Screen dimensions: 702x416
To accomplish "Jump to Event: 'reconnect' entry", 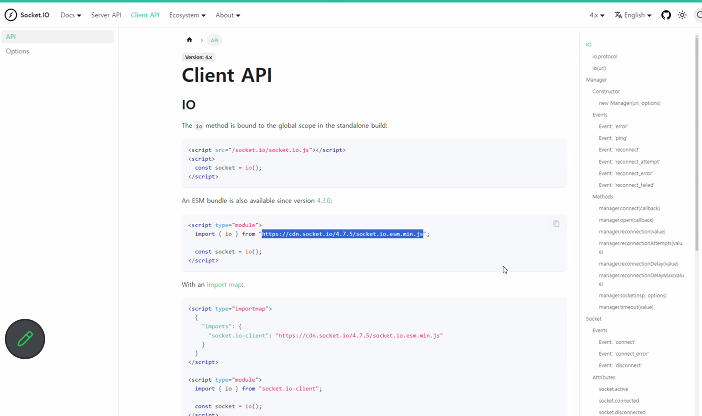I will pyautogui.click(x=619, y=150).
